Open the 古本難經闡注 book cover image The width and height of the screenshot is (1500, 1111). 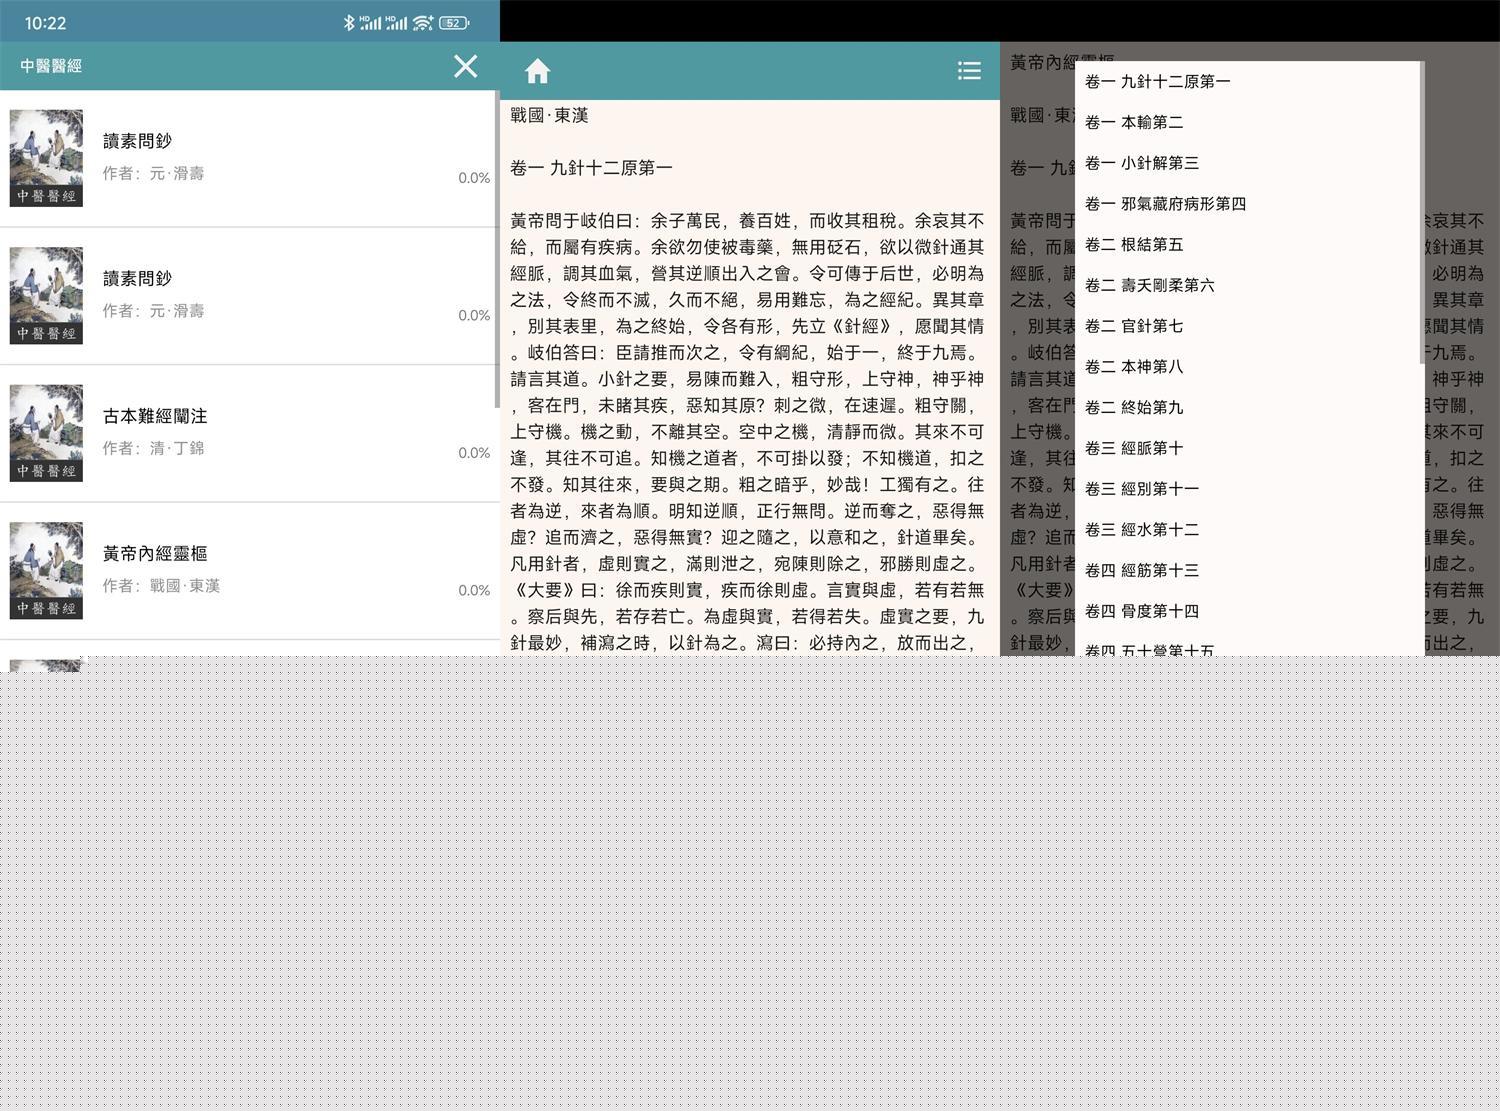pos(46,433)
